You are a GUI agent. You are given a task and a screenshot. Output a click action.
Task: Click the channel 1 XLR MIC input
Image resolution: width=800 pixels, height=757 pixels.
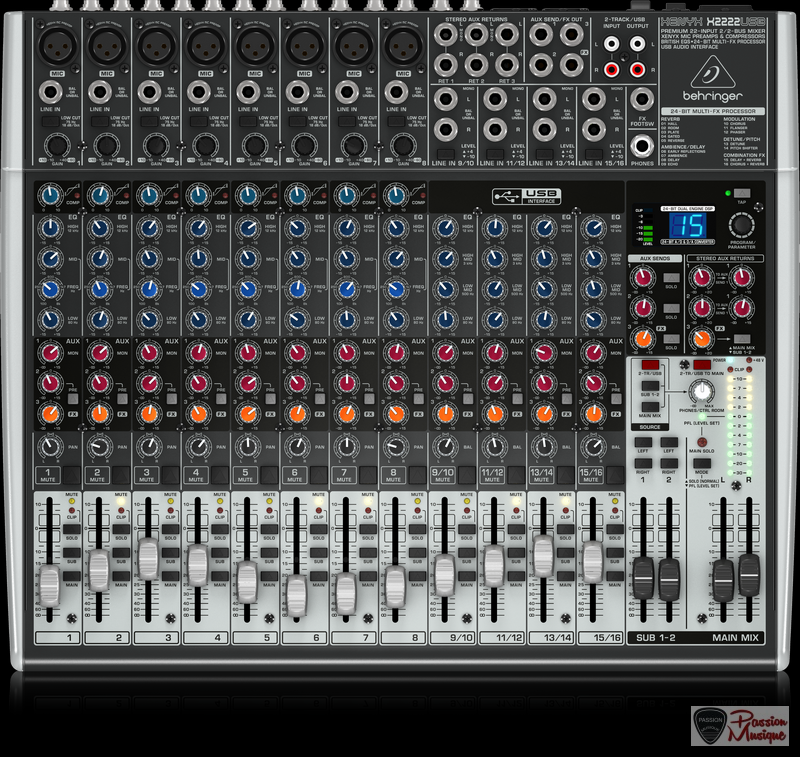click(57, 46)
